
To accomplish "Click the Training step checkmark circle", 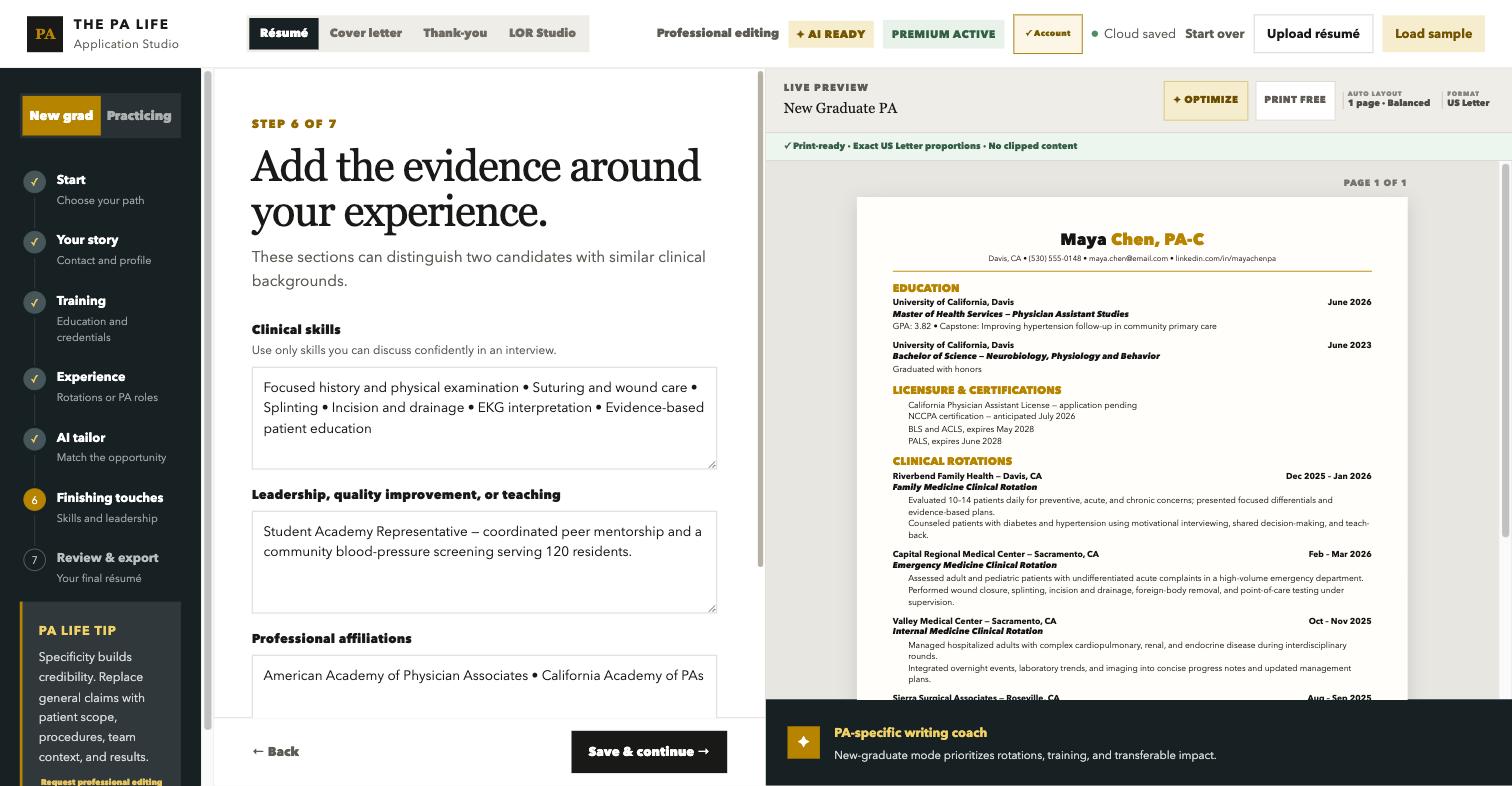I will pyautogui.click(x=34, y=302).
